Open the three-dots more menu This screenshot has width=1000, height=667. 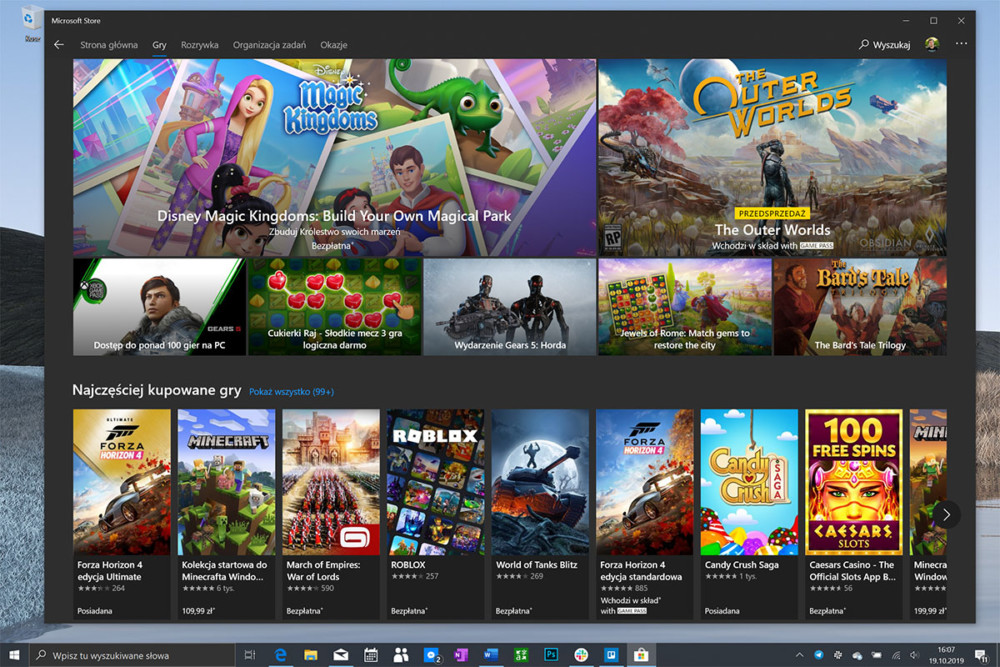point(961,43)
